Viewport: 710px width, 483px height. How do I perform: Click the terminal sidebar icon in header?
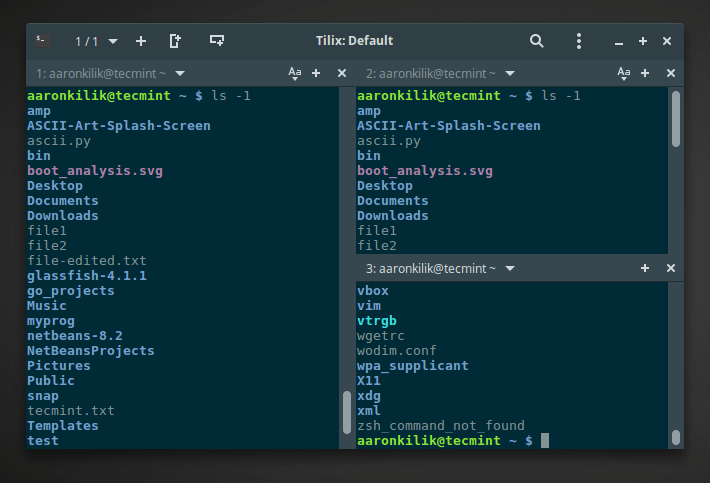point(43,41)
